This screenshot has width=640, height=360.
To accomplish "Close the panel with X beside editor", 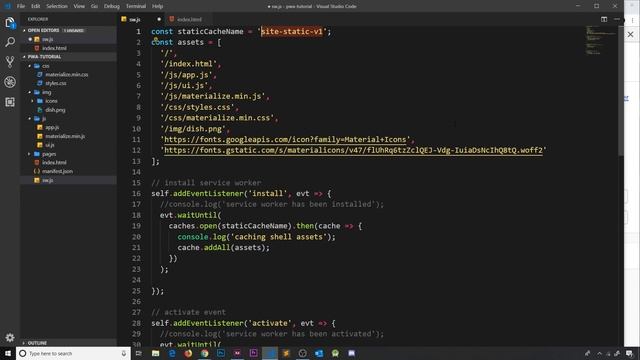I will point(631,35).
